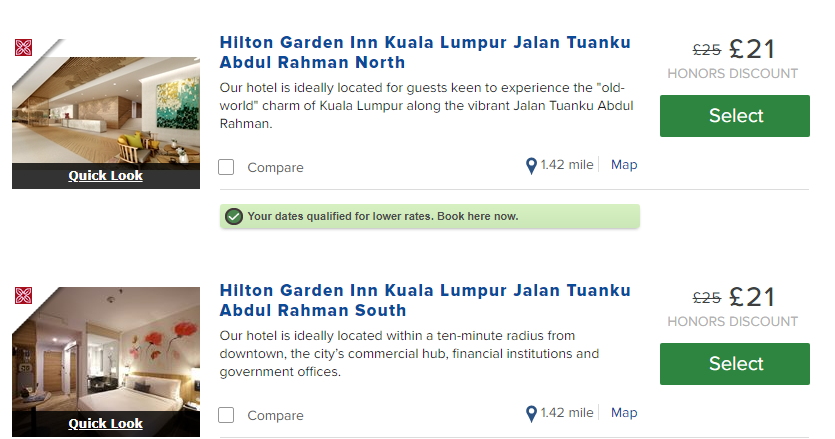The width and height of the screenshot is (835, 439).
Task: View the North hotel lobby photo
Action: [x=105, y=110]
